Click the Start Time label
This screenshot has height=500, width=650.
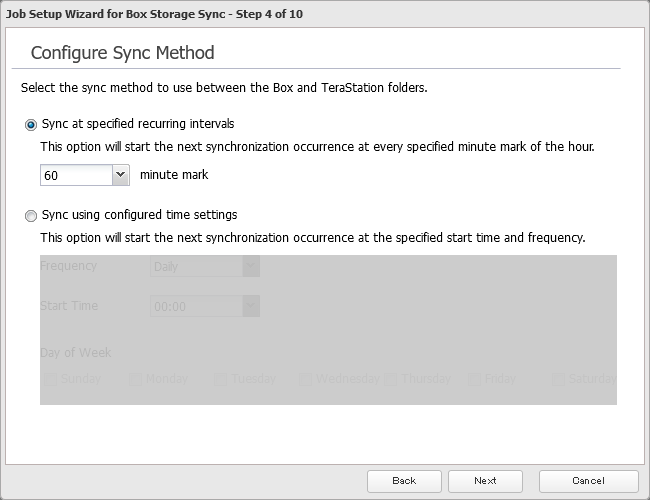tap(69, 306)
